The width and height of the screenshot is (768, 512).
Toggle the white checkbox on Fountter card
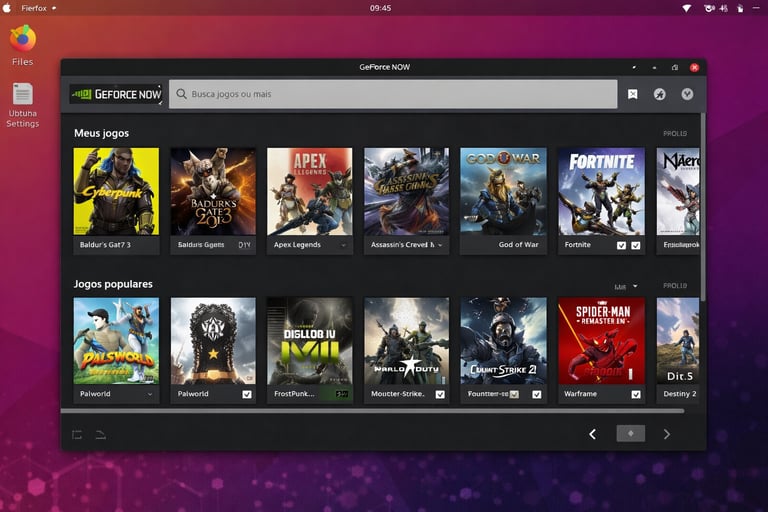click(x=537, y=394)
